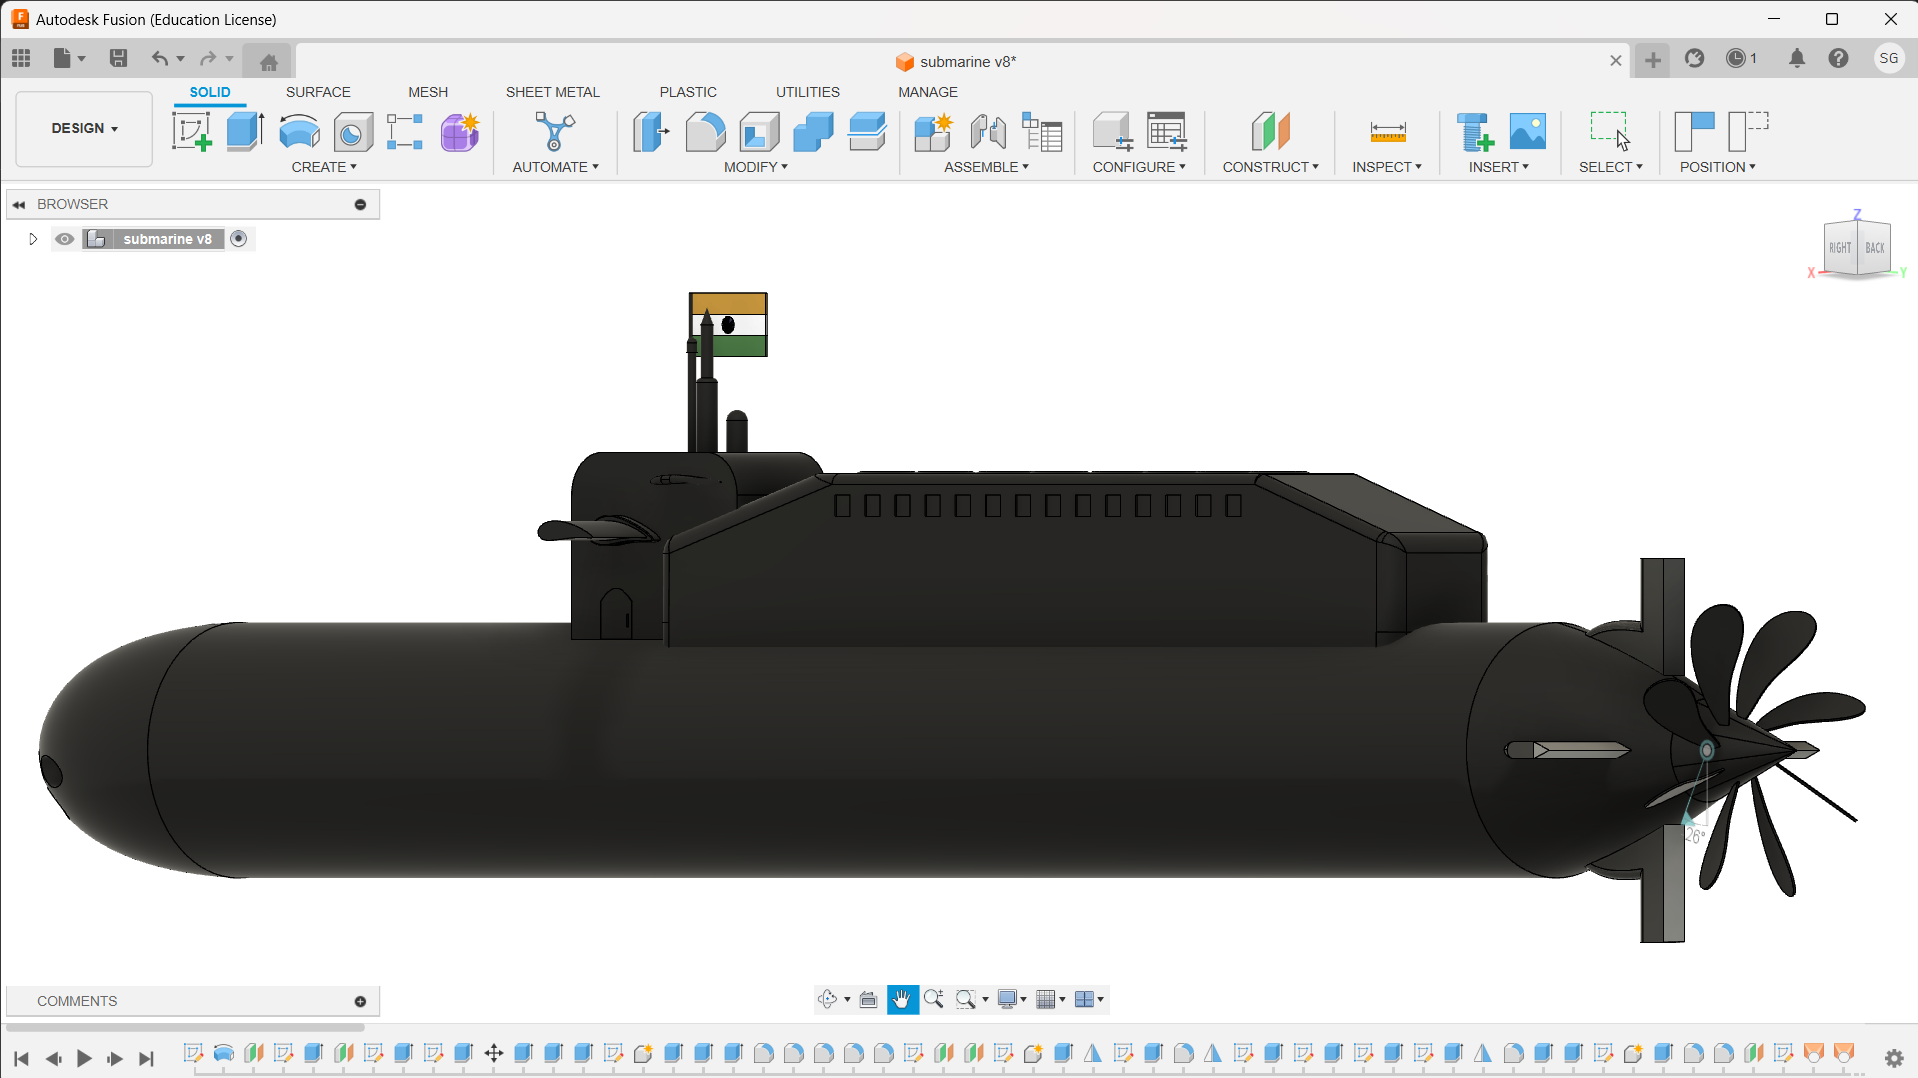
Task: Open a new design tab plus button
Action: 1653,60
